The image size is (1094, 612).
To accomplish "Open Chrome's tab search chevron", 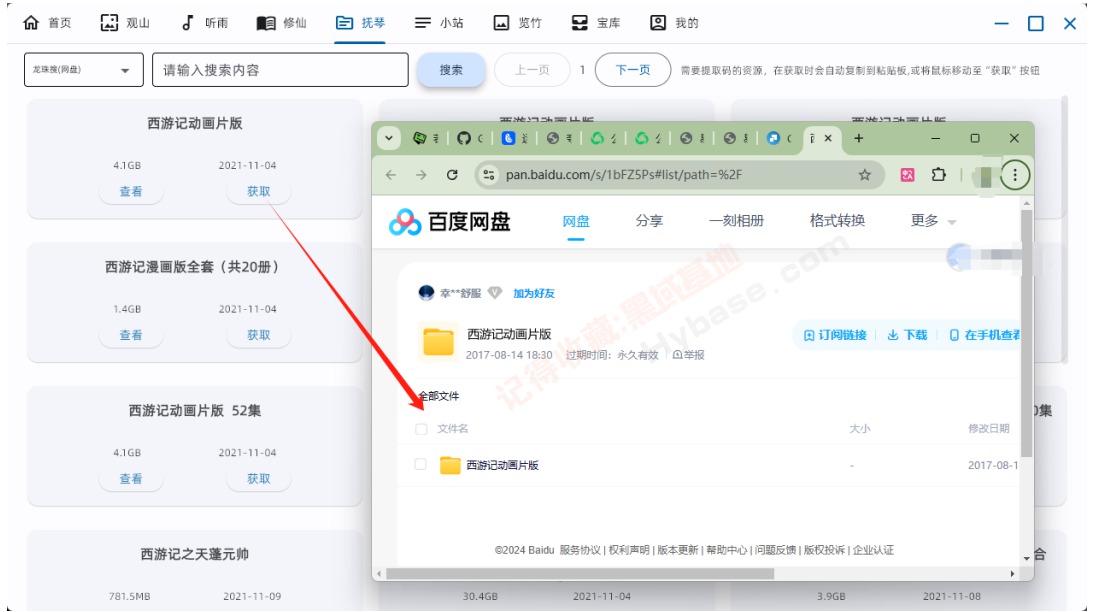I will click(x=389, y=138).
